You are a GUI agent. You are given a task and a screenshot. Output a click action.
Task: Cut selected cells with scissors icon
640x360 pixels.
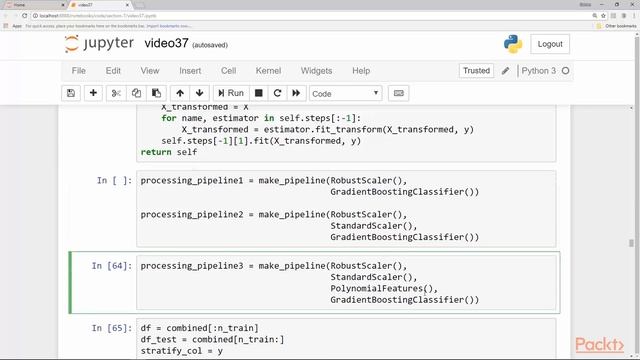pyautogui.click(x=116, y=93)
